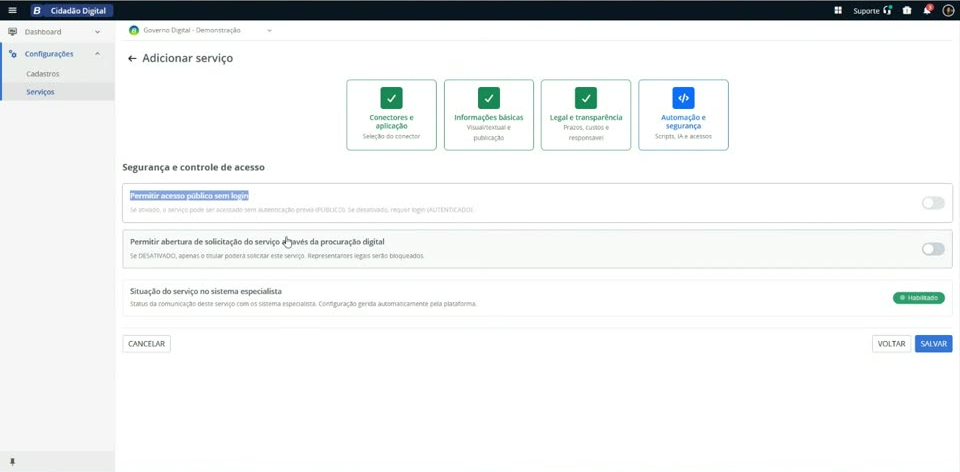The width and height of the screenshot is (960, 472).
Task: Open the hamburger menu icon
Action: coord(12,10)
